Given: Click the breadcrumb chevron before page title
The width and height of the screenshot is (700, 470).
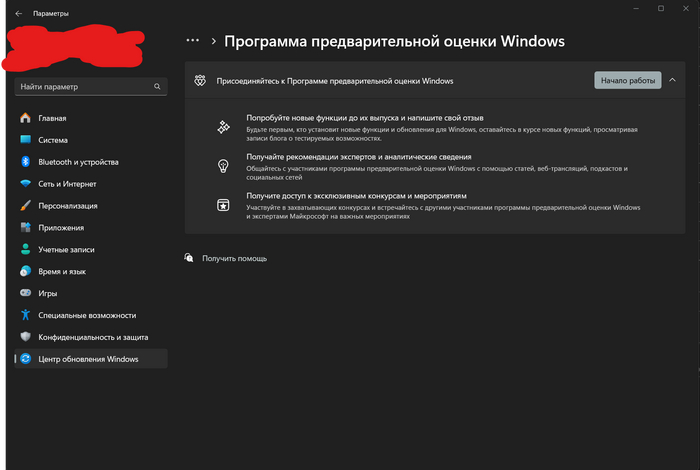Looking at the screenshot, I should [213, 41].
